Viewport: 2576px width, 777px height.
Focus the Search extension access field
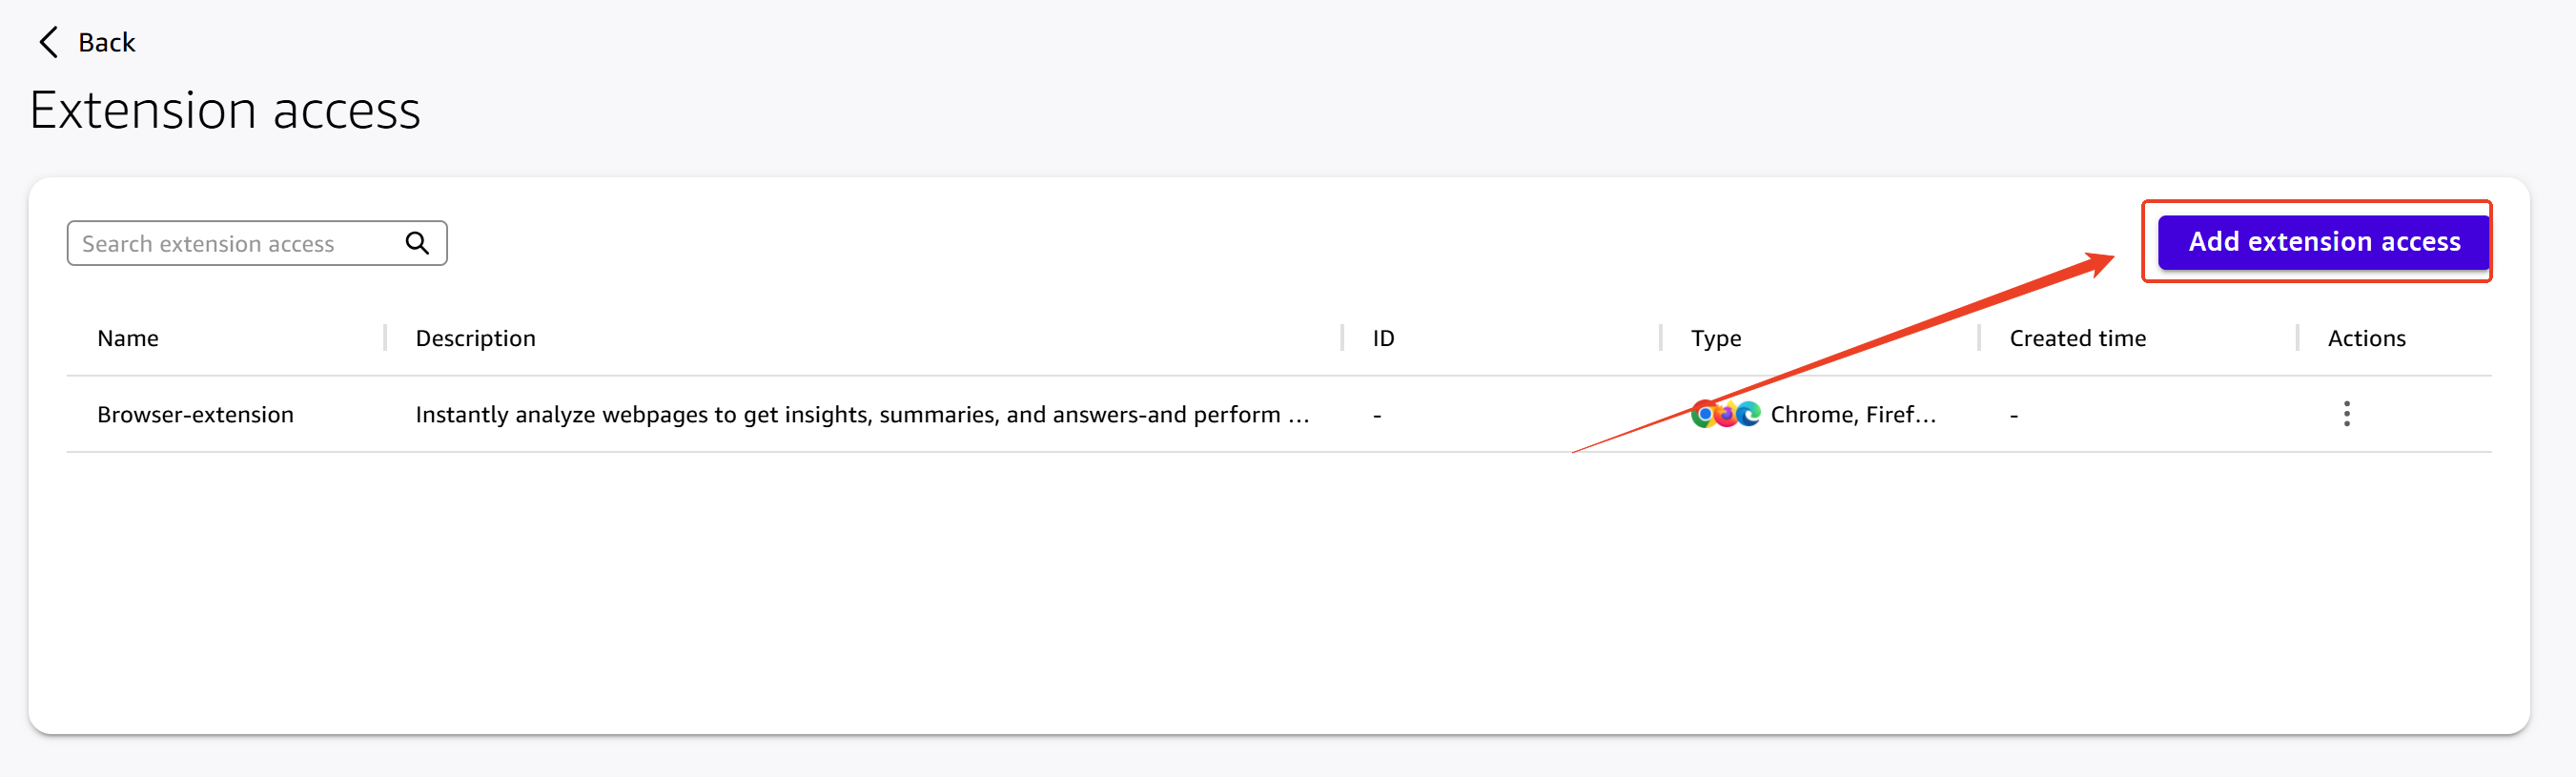point(257,243)
